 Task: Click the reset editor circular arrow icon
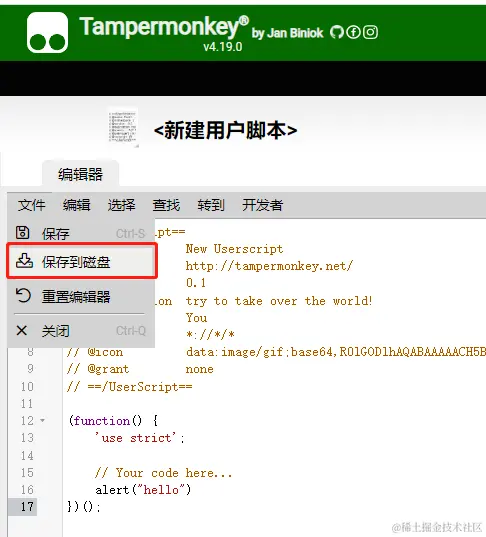(x=23, y=296)
